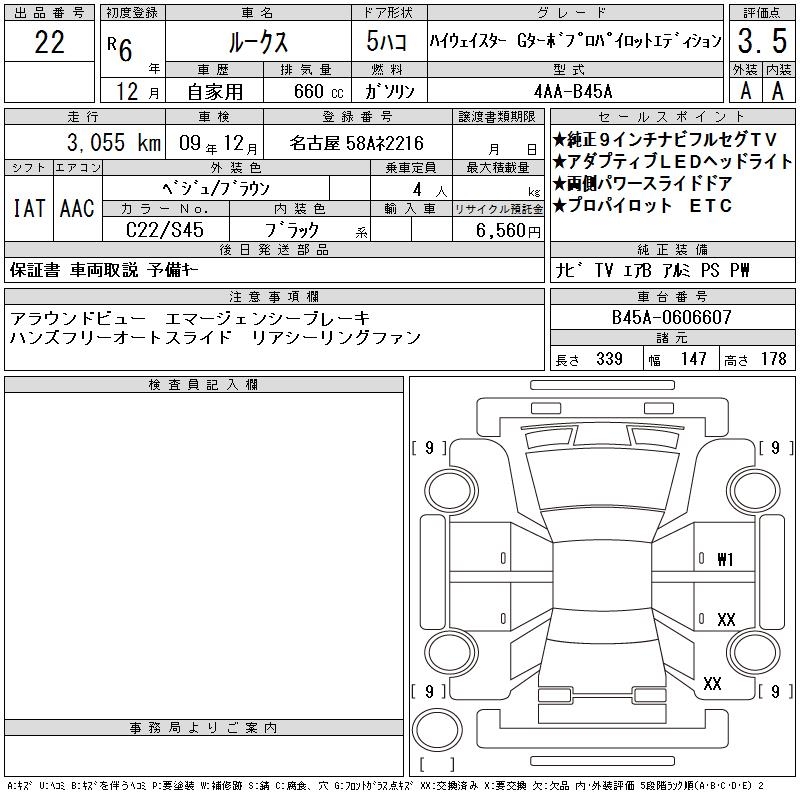This screenshot has width=800, height=800.
Task: Select the mileage value 3,055 km
Action: tap(114, 142)
